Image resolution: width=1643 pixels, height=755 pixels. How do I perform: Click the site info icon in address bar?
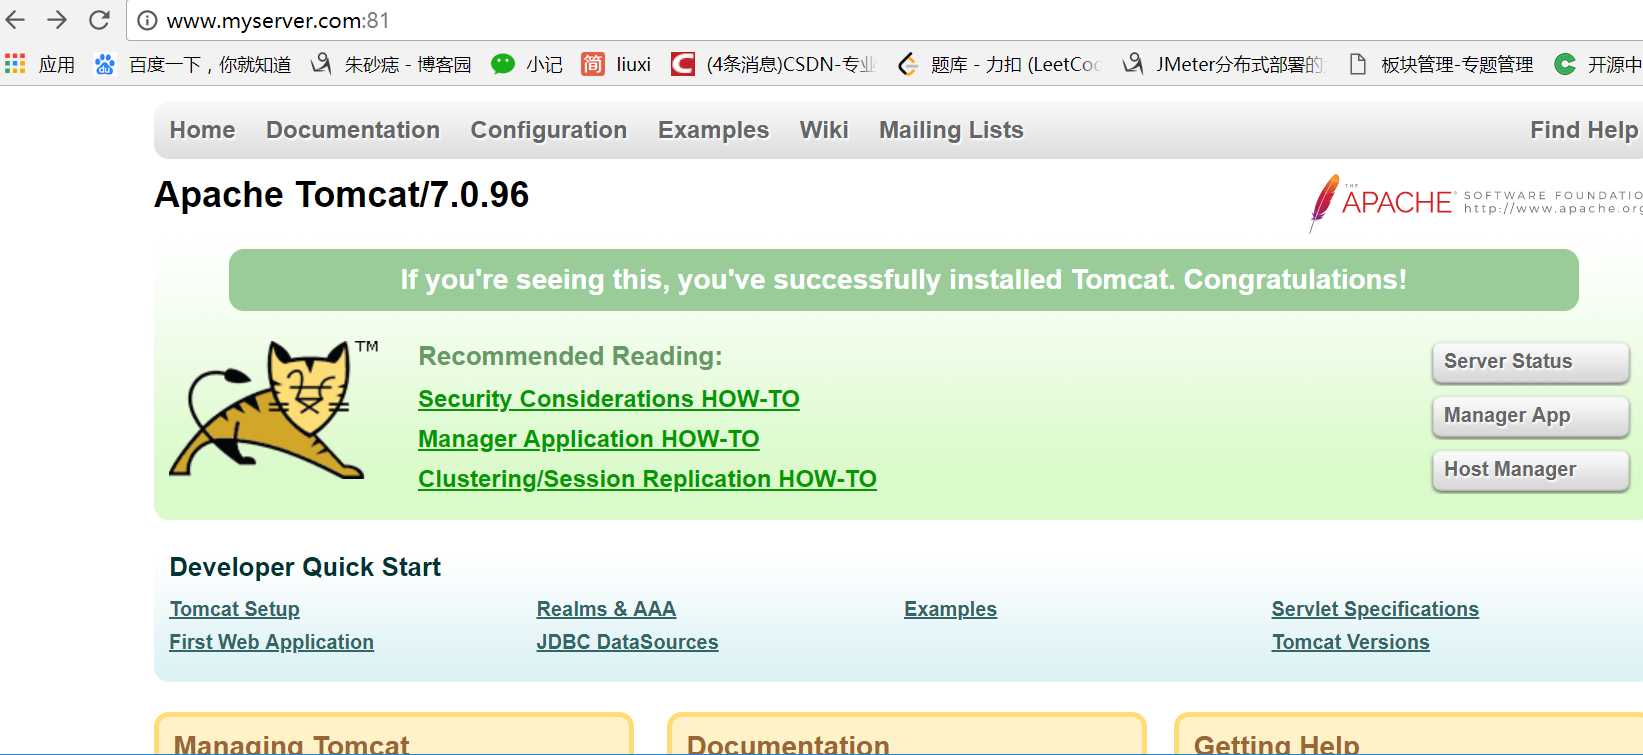(x=147, y=21)
